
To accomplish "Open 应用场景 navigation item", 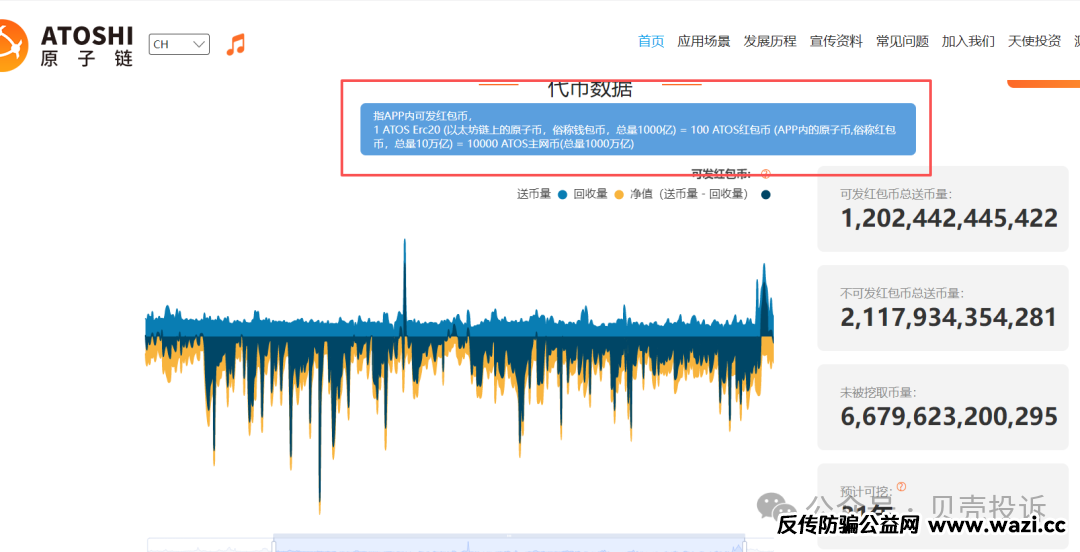I will pyautogui.click(x=704, y=41).
